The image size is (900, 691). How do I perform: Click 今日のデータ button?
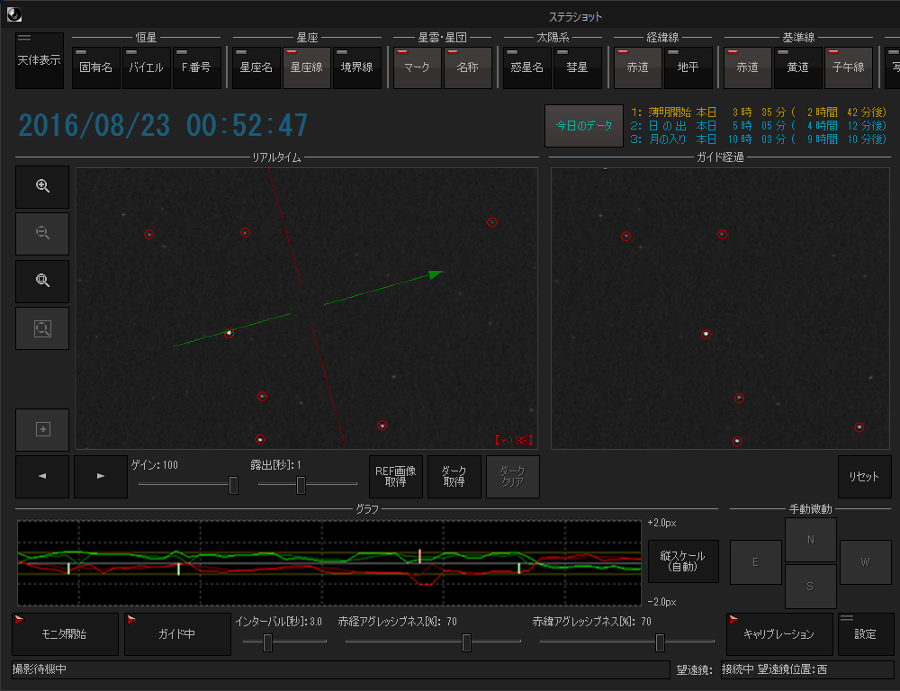click(x=584, y=126)
